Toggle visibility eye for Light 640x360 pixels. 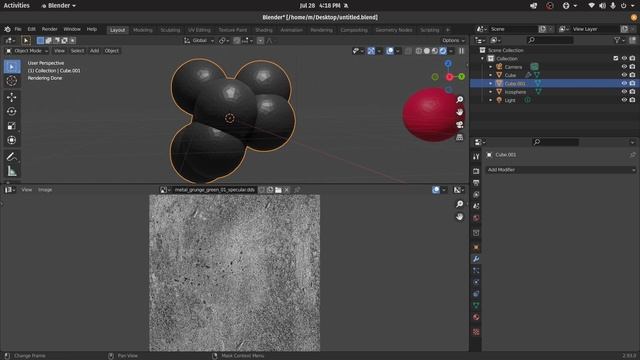tap(624, 100)
